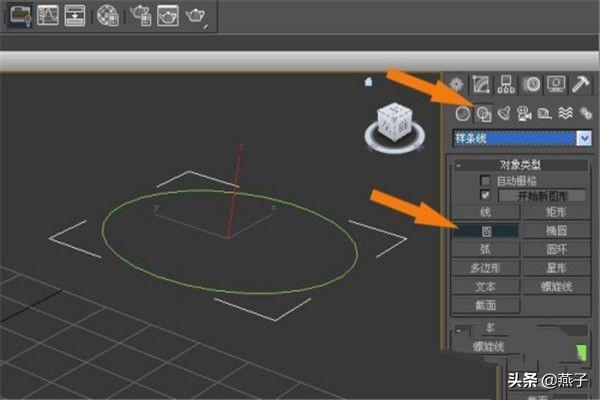Open Render Setup teapot icon
600x400 pixels.
coord(140,15)
